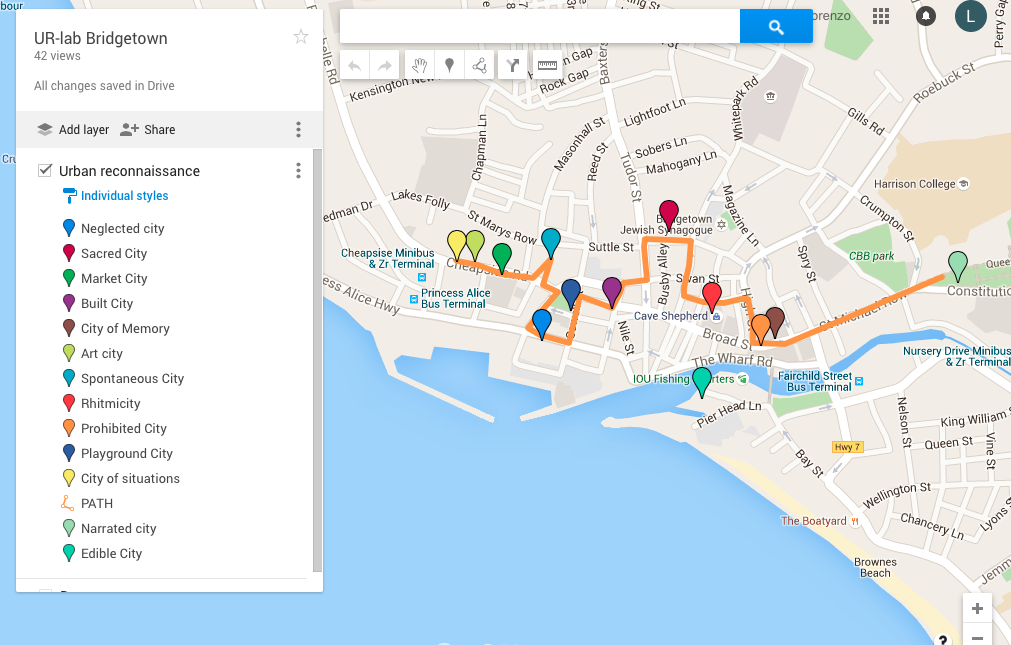Click the brown marker near Broad St
Viewport: 1011px width, 645px height.
[x=776, y=320]
